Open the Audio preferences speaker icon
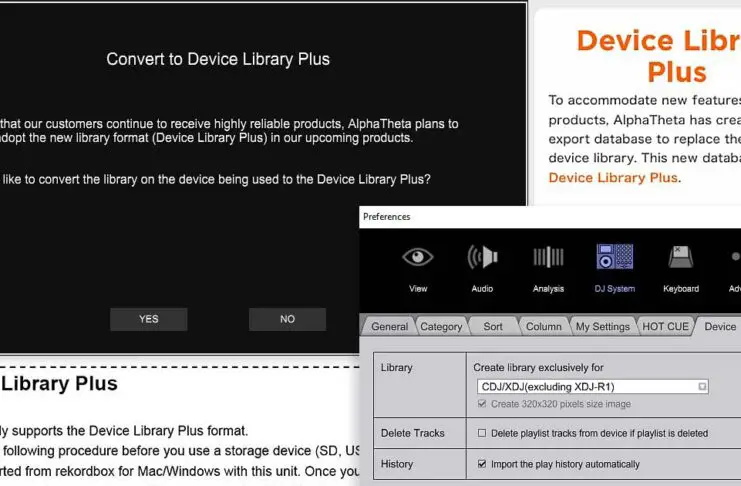Viewport: 741px width, 486px height. 482,258
